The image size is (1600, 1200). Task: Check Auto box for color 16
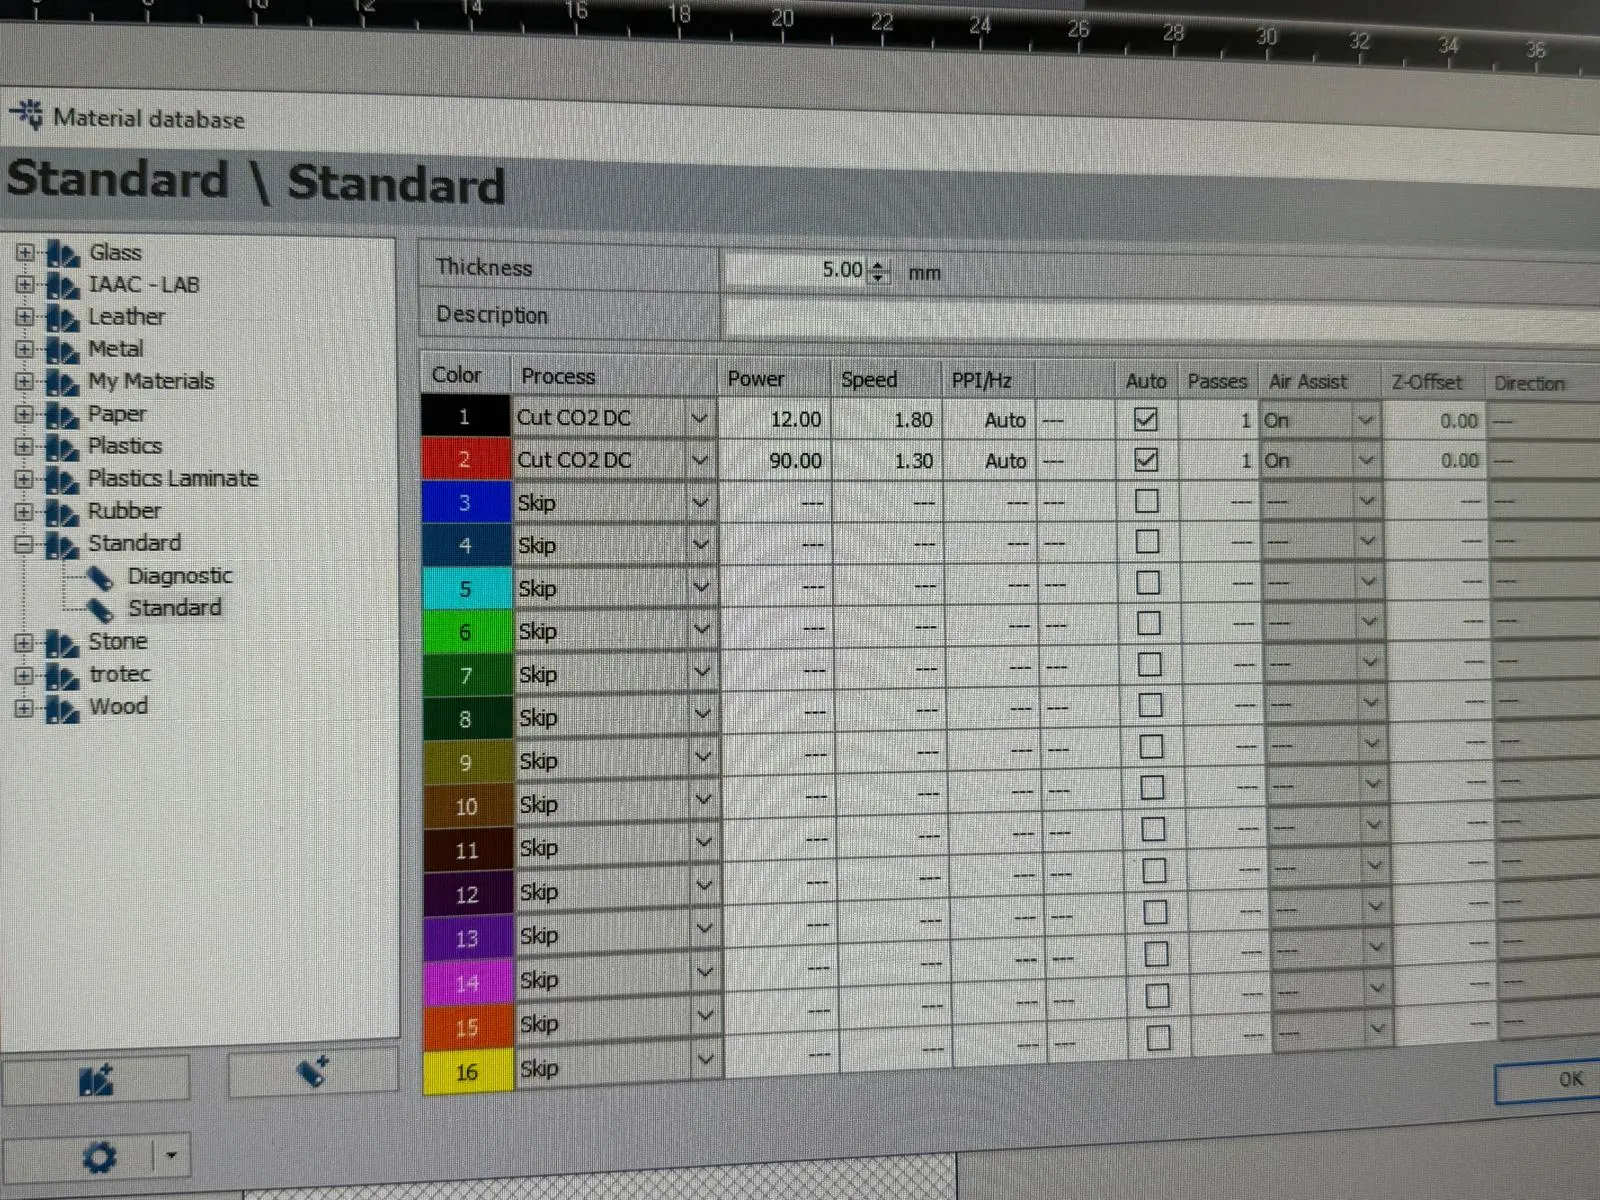[1158, 1037]
